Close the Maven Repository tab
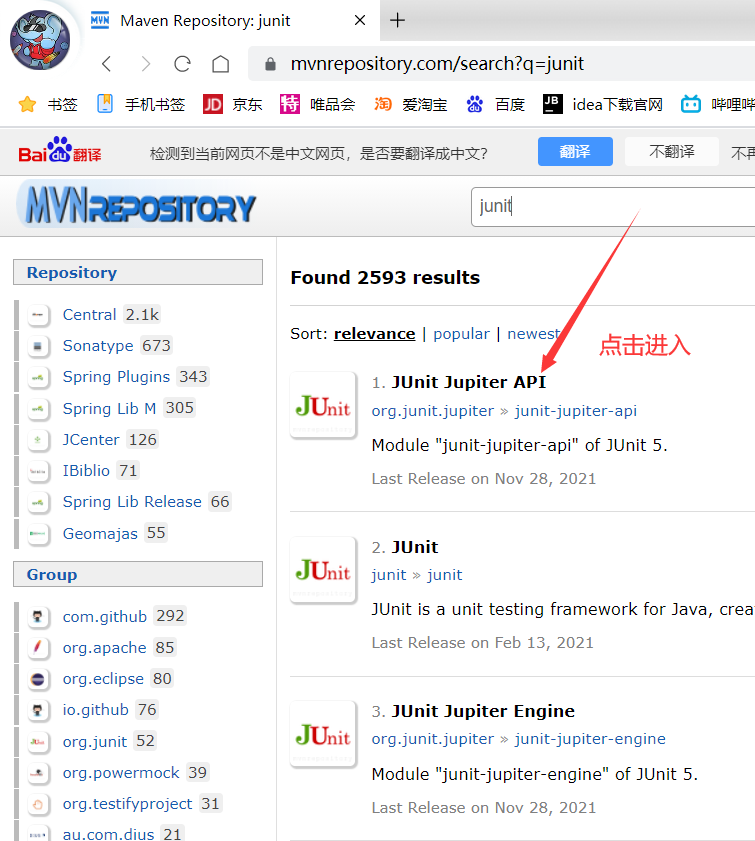Image resolution: width=755 pixels, height=841 pixels. pos(360,20)
